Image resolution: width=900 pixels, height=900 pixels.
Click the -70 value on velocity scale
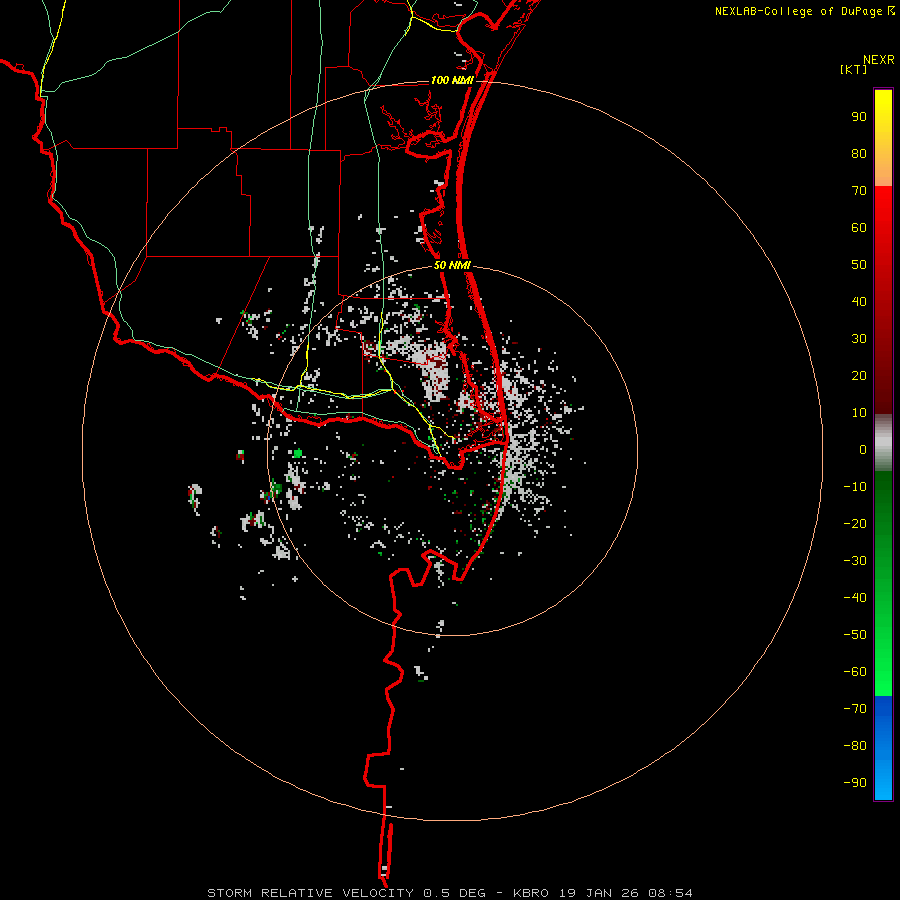pos(855,708)
